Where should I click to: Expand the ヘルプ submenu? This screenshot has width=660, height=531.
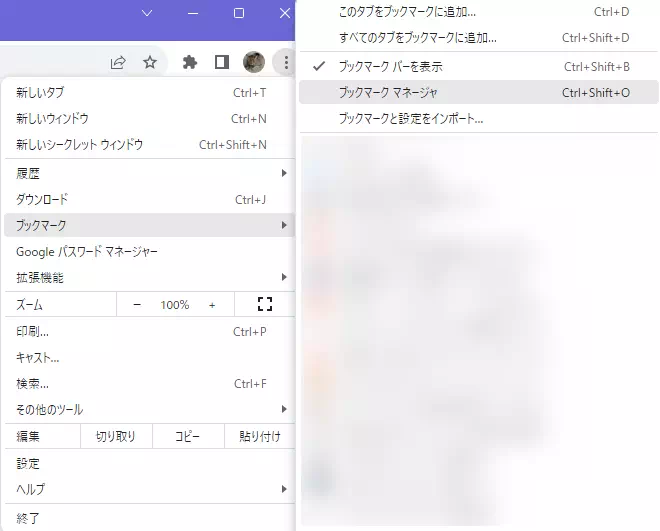148,489
